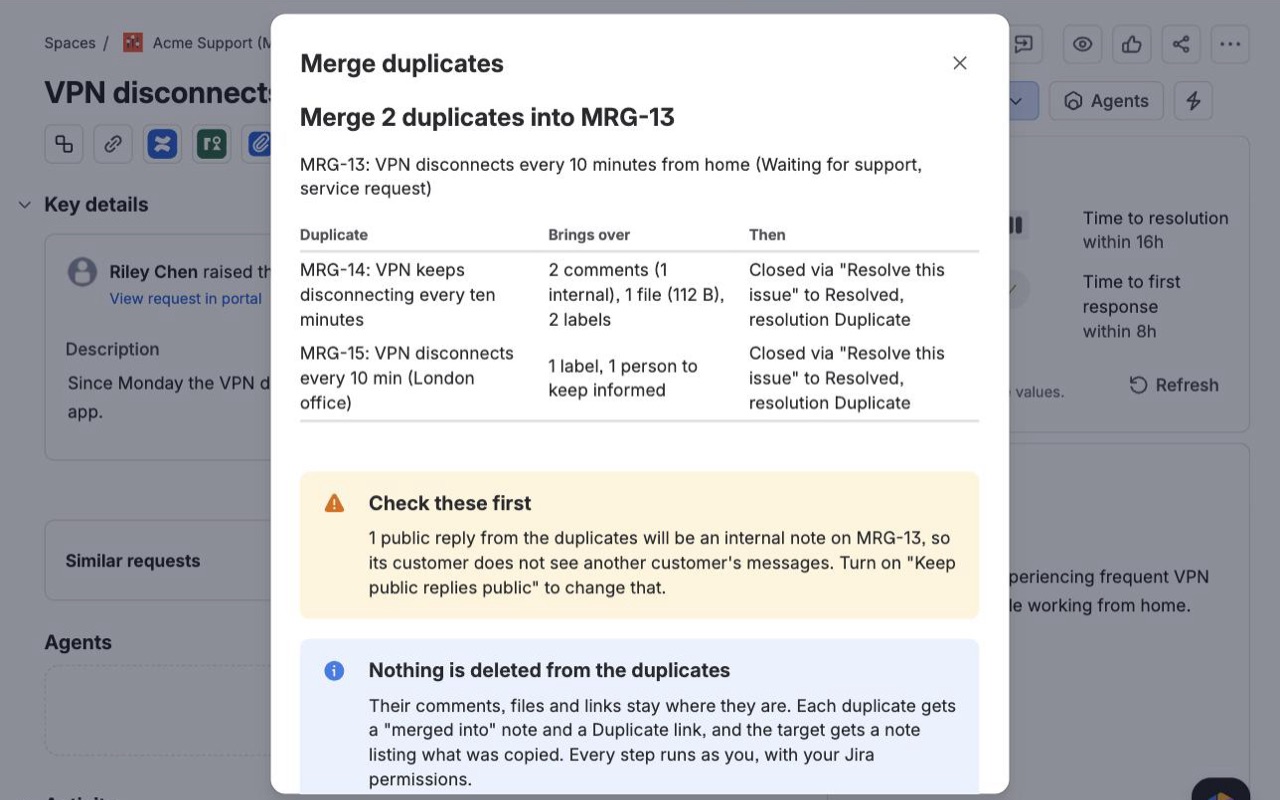1280x800 pixels.
Task: Click the MRG-13 target summary line
Action: tap(611, 176)
